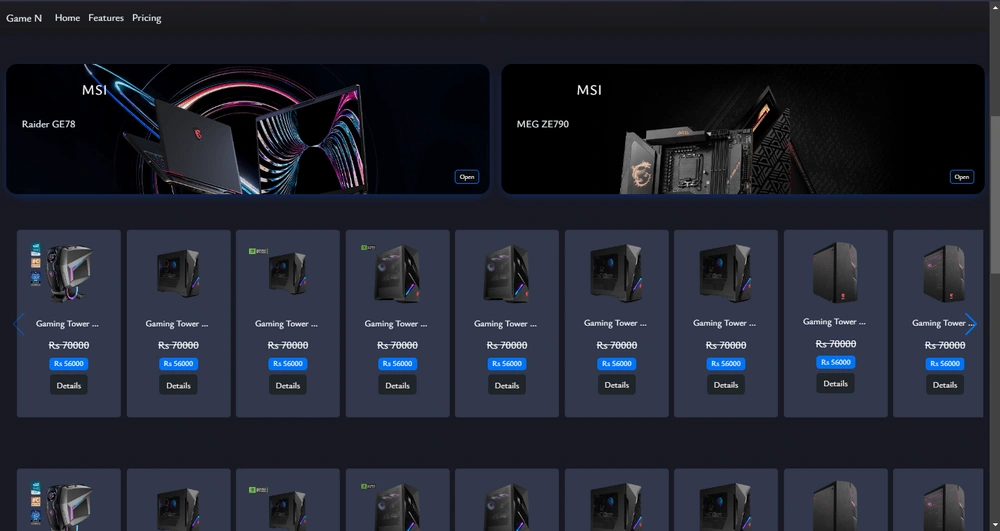Click the MEG ZE790 banner title text
The image size is (1000, 531).
click(543, 124)
